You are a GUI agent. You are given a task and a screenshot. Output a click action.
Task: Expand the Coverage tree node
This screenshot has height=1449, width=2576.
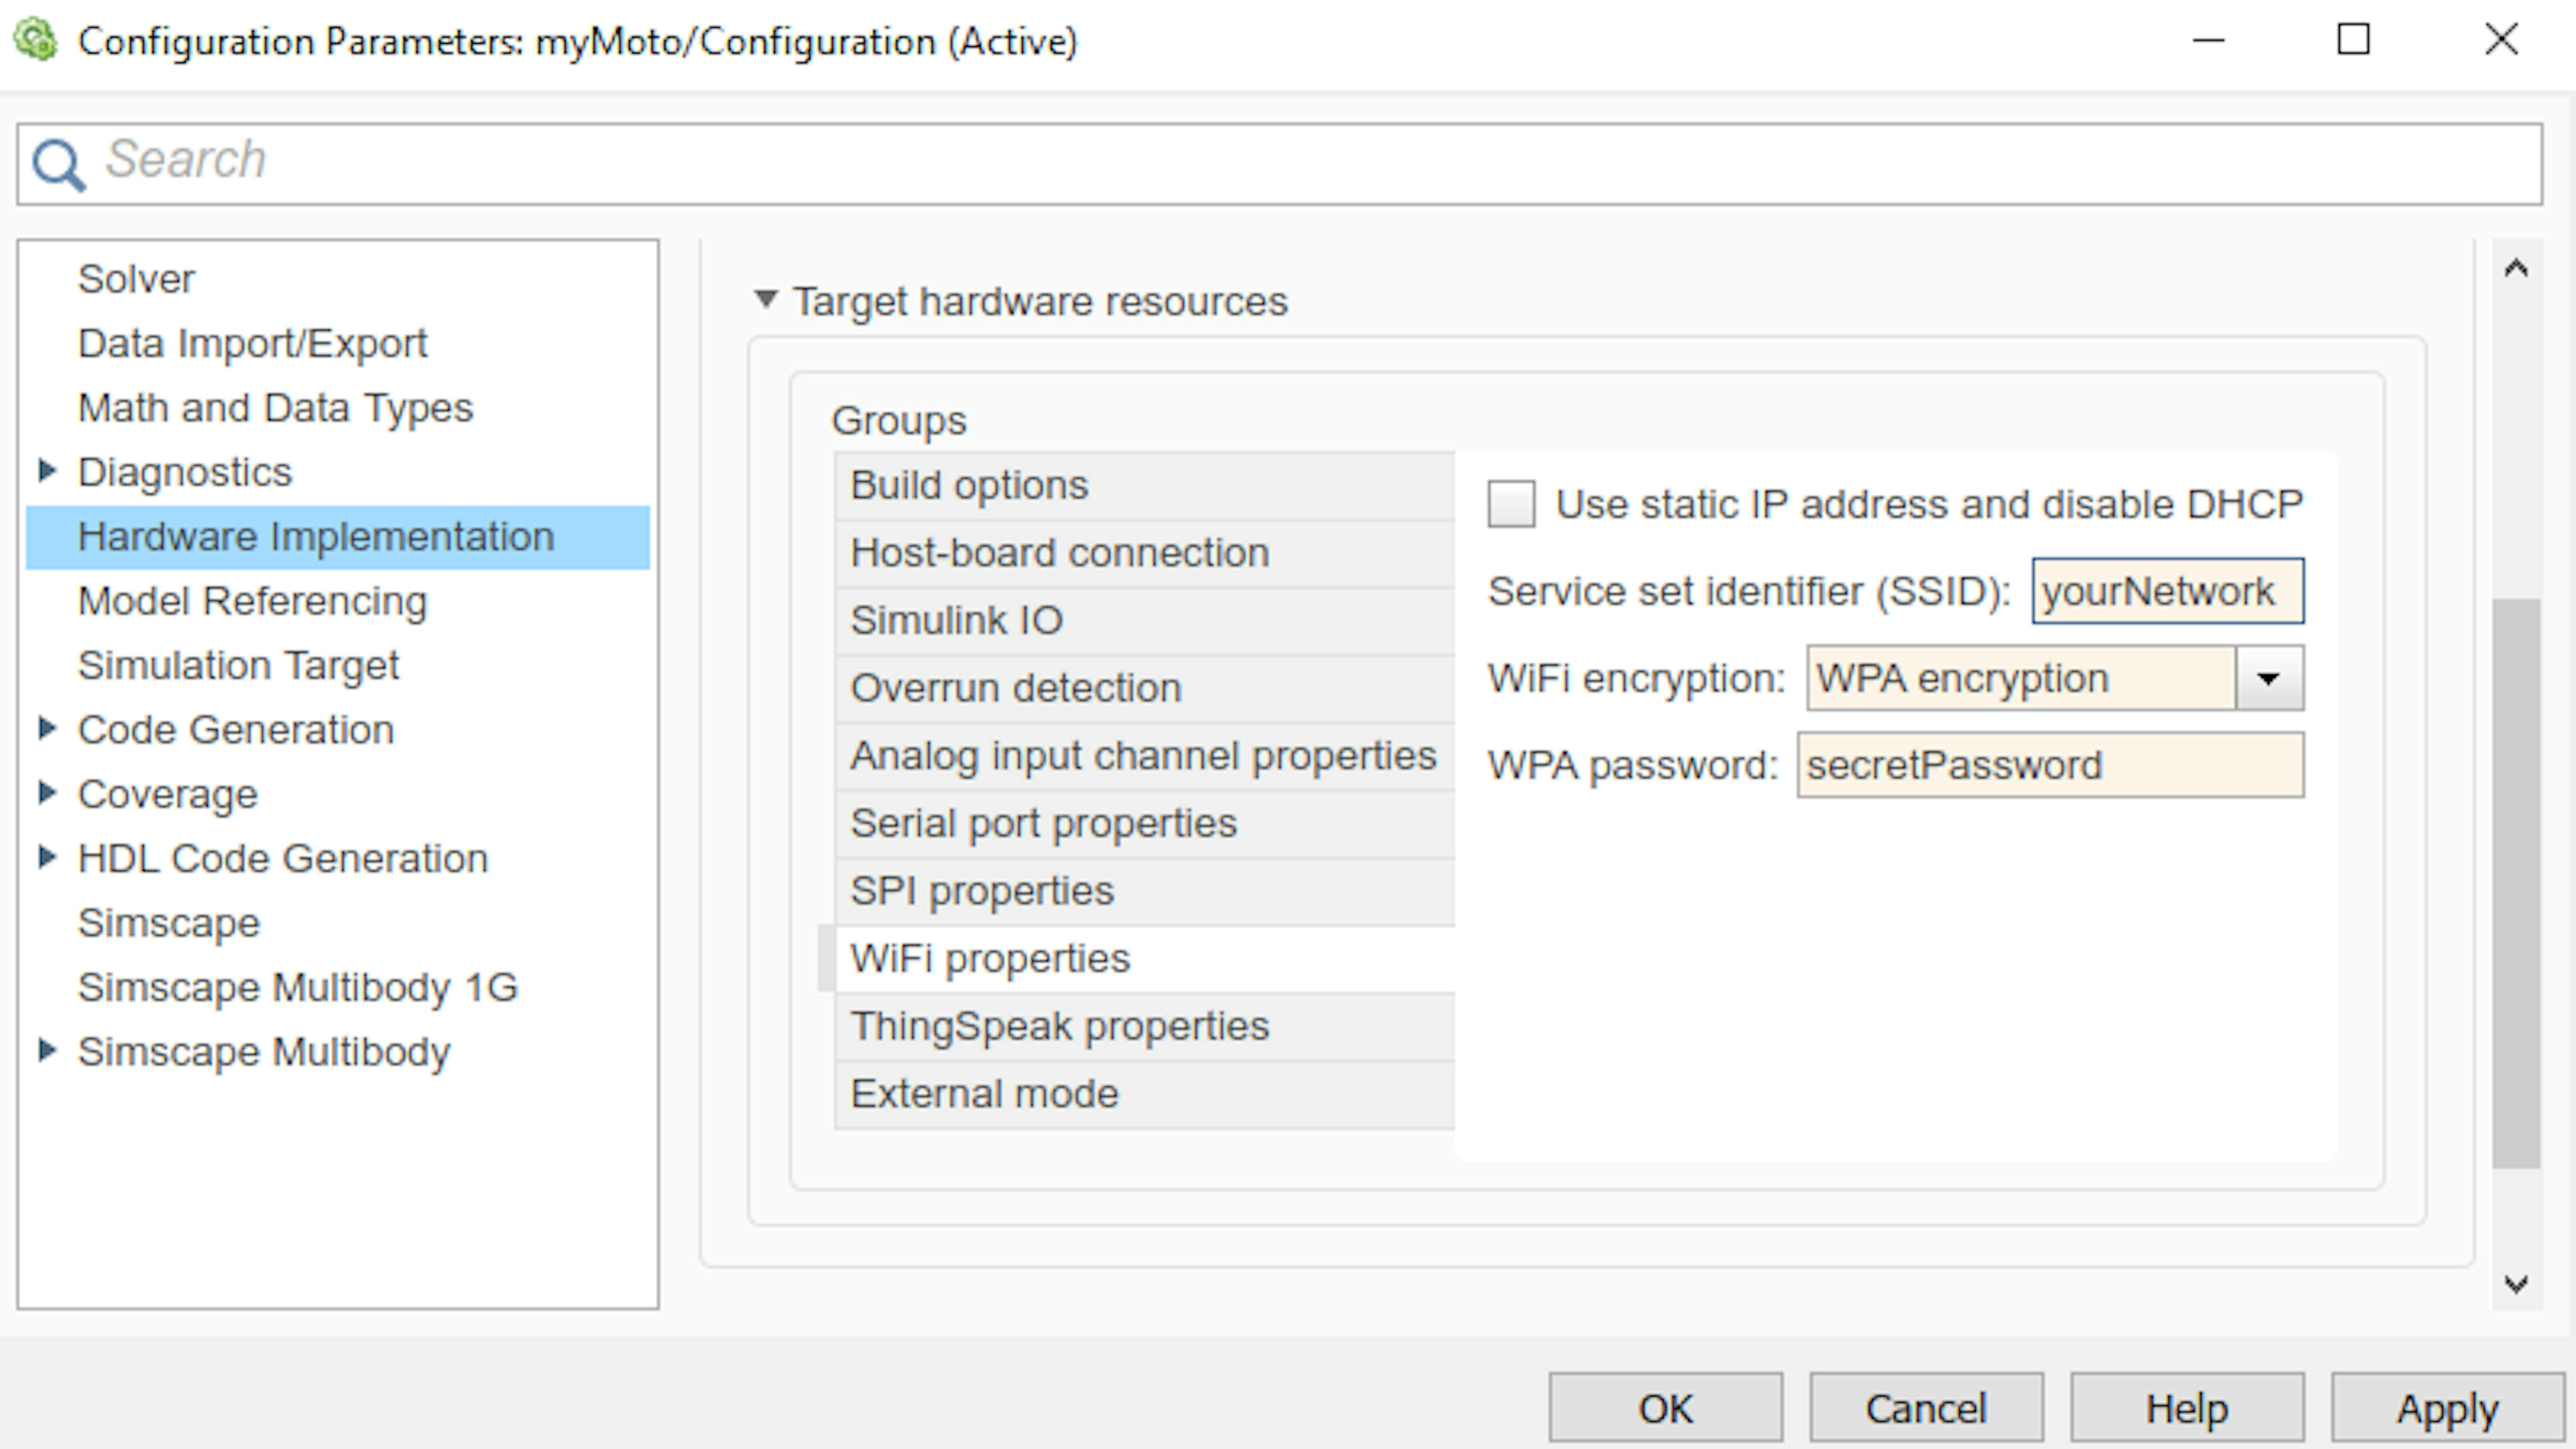pos(46,792)
